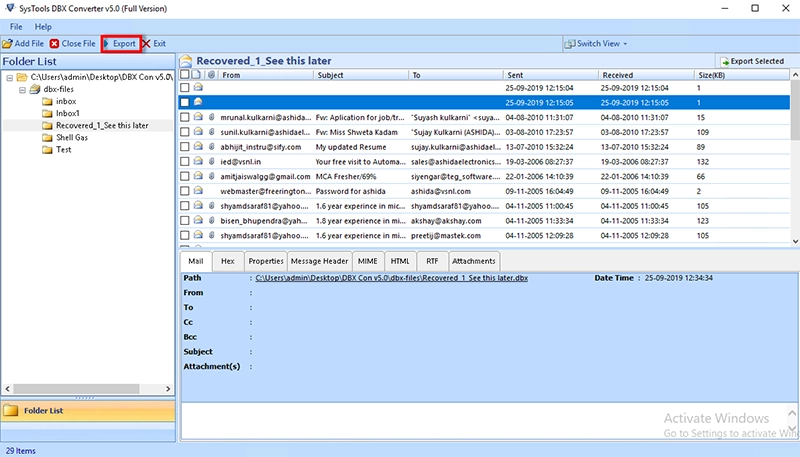Viewport: 800px width, 457px height.
Task: Switch to the Message Header tab
Action: pos(319,261)
